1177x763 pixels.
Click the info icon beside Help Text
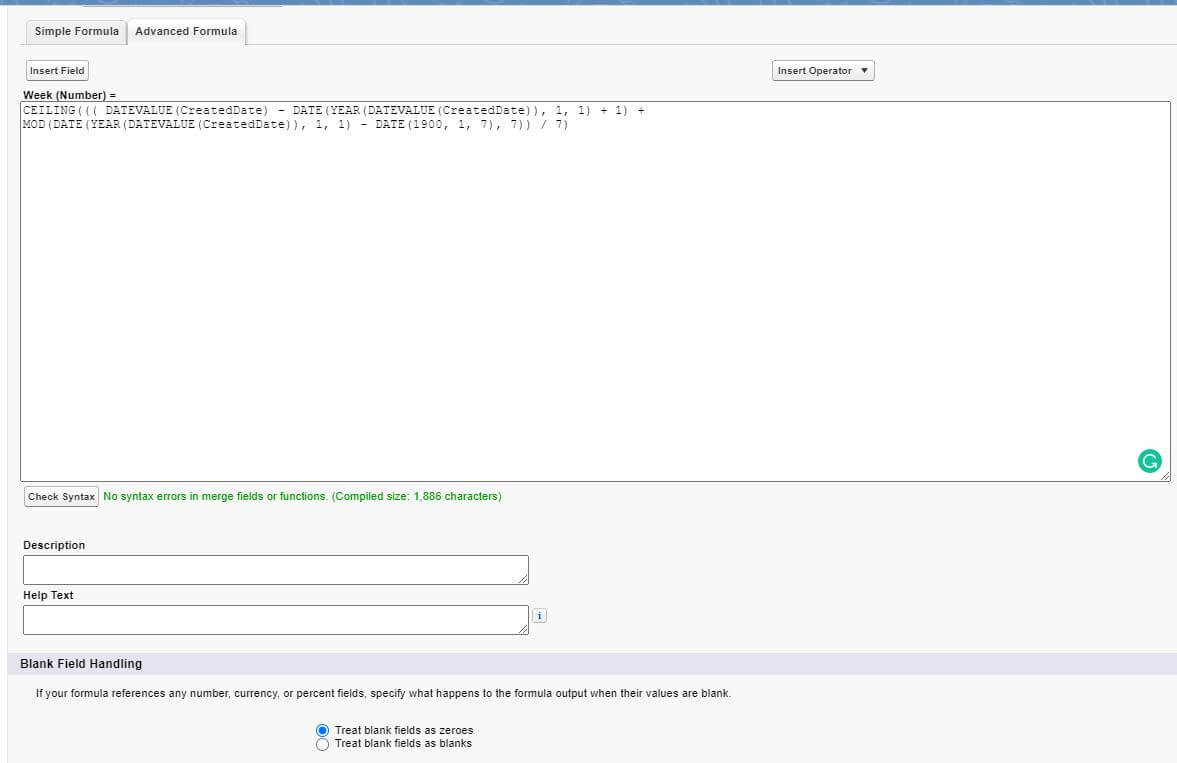point(539,616)
